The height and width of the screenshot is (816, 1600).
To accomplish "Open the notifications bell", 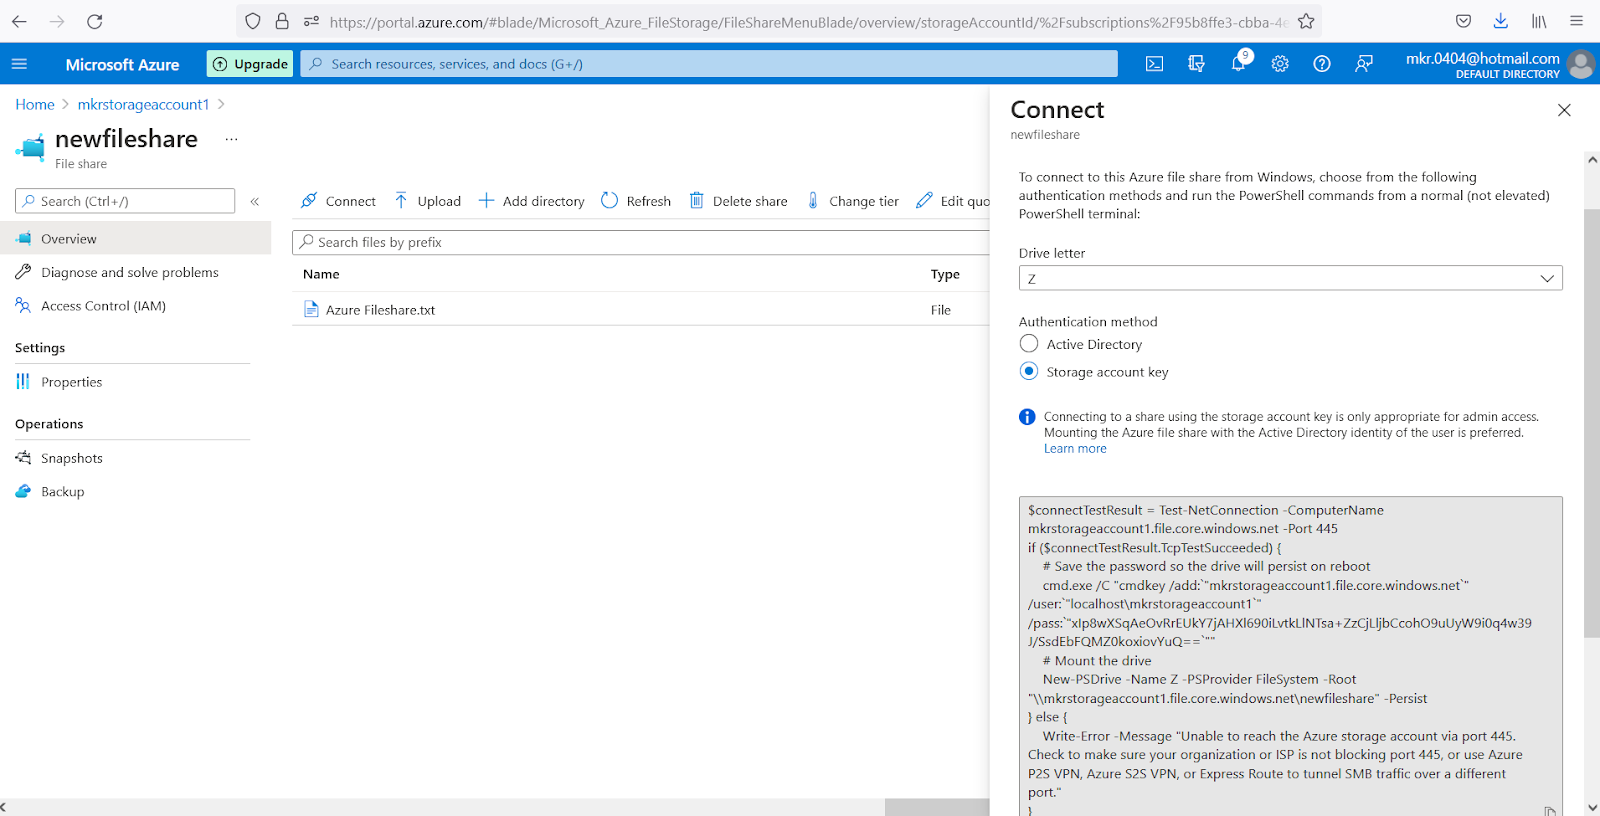I will [x=1238, y=64].
